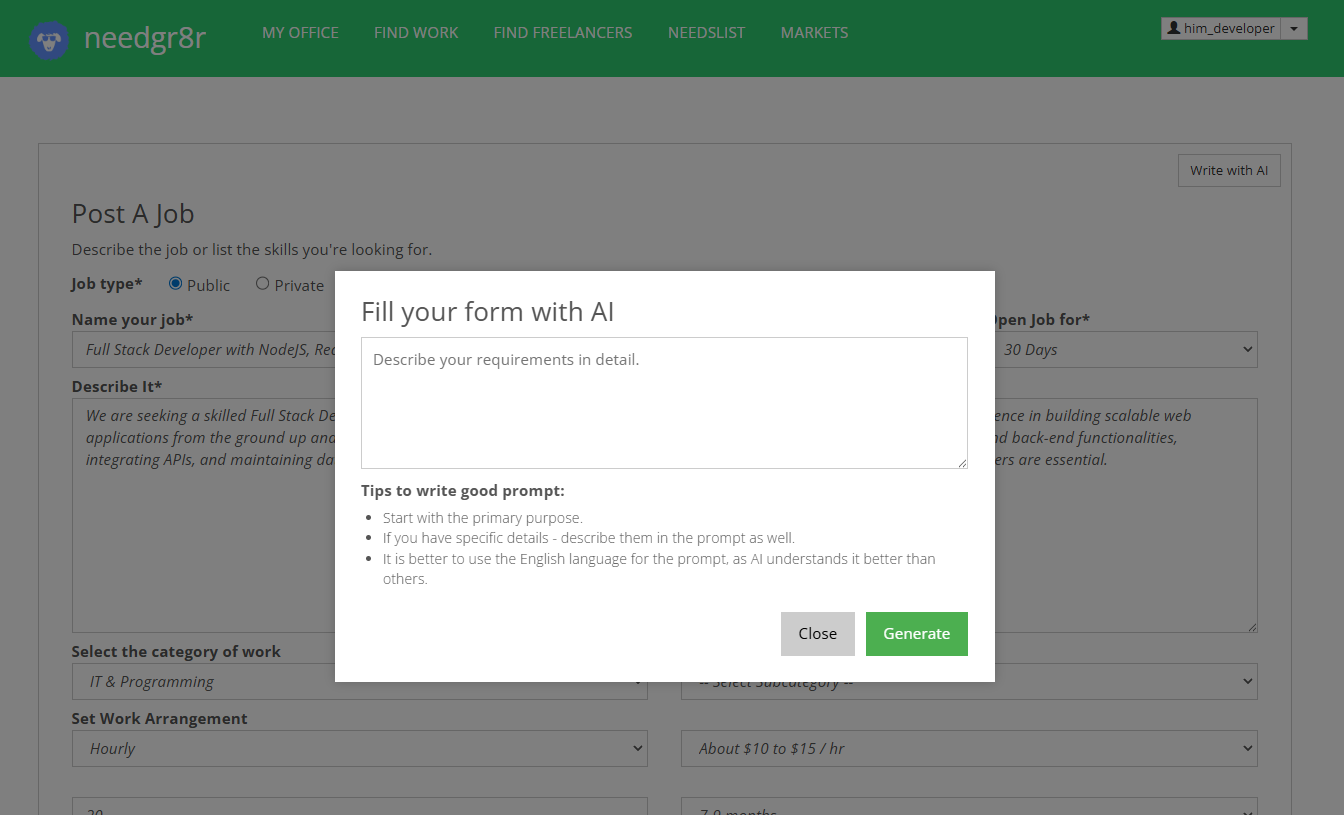This screenshot has height=815, width=1344.
Task: Click the Name your job input field
Action: [x=200, y=349]
